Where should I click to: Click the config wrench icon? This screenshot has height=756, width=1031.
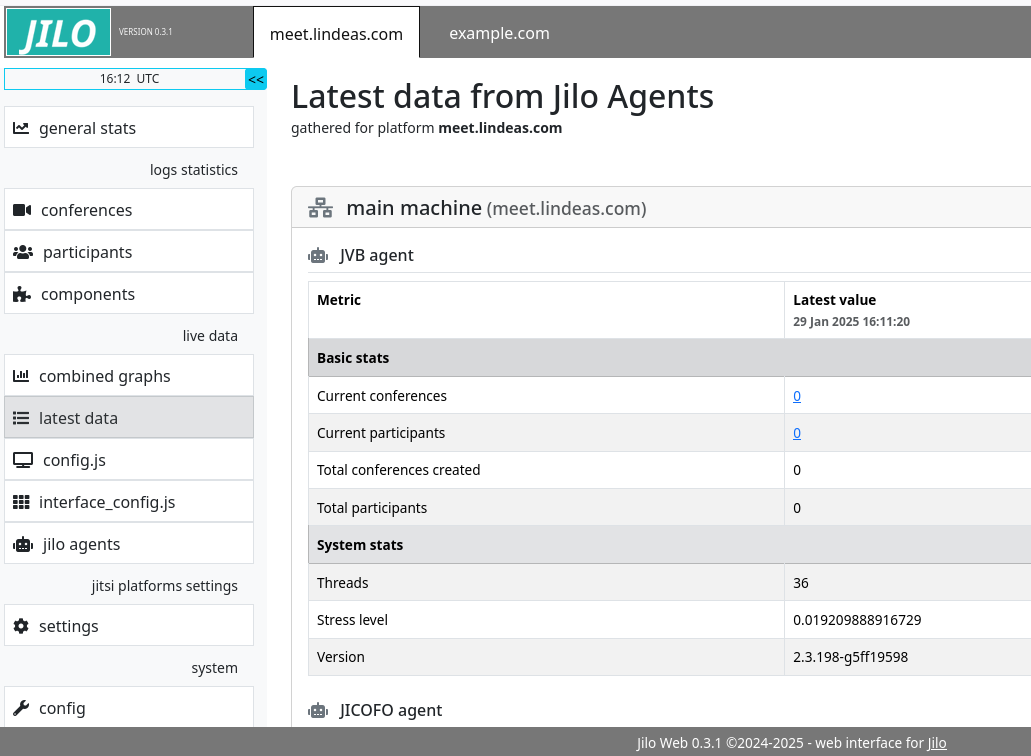21,708
